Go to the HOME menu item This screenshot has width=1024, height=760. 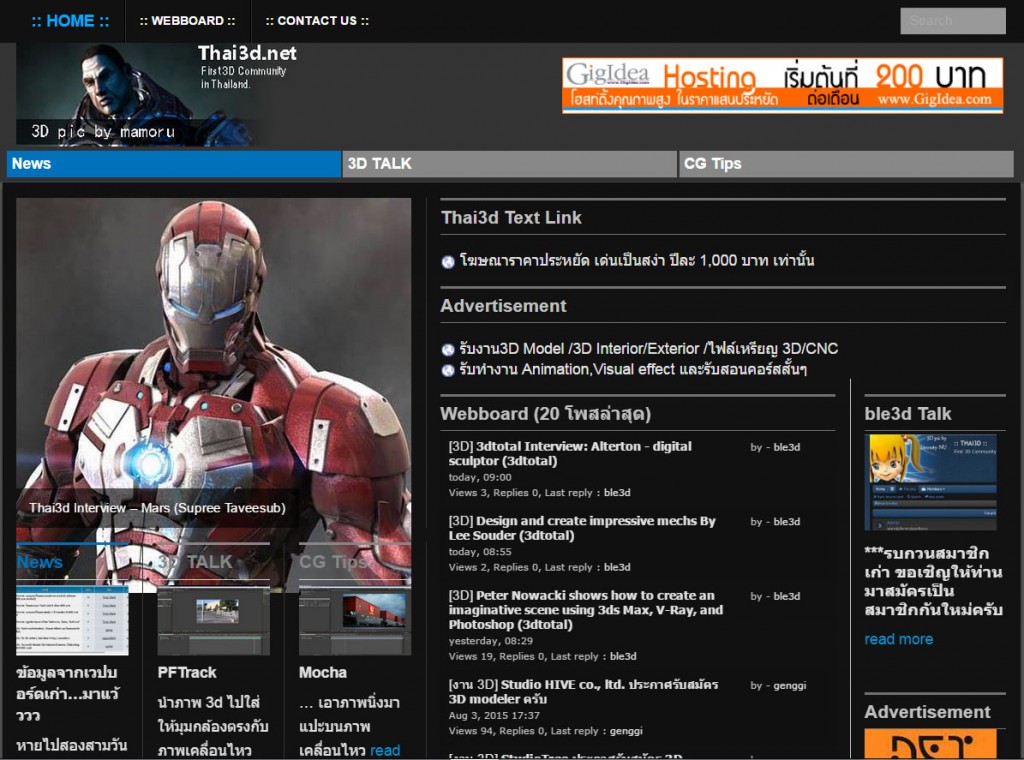coord(70,21)
